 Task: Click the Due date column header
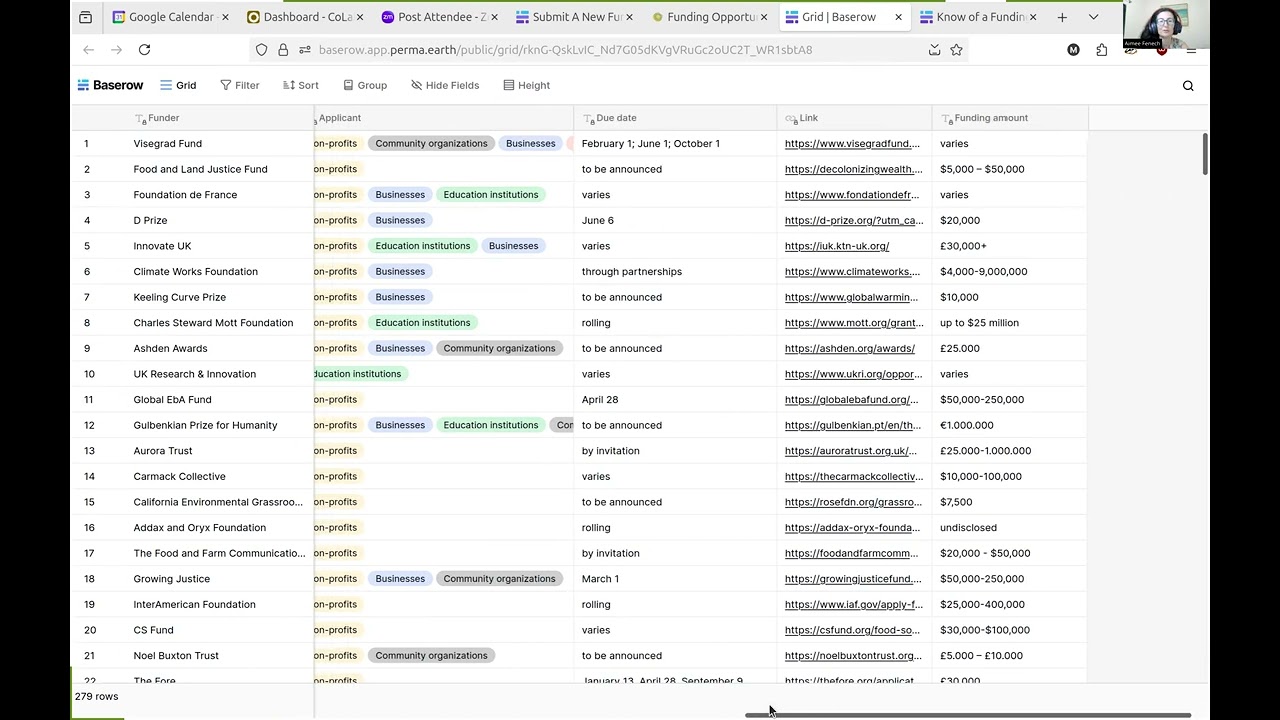coord(675,118)
